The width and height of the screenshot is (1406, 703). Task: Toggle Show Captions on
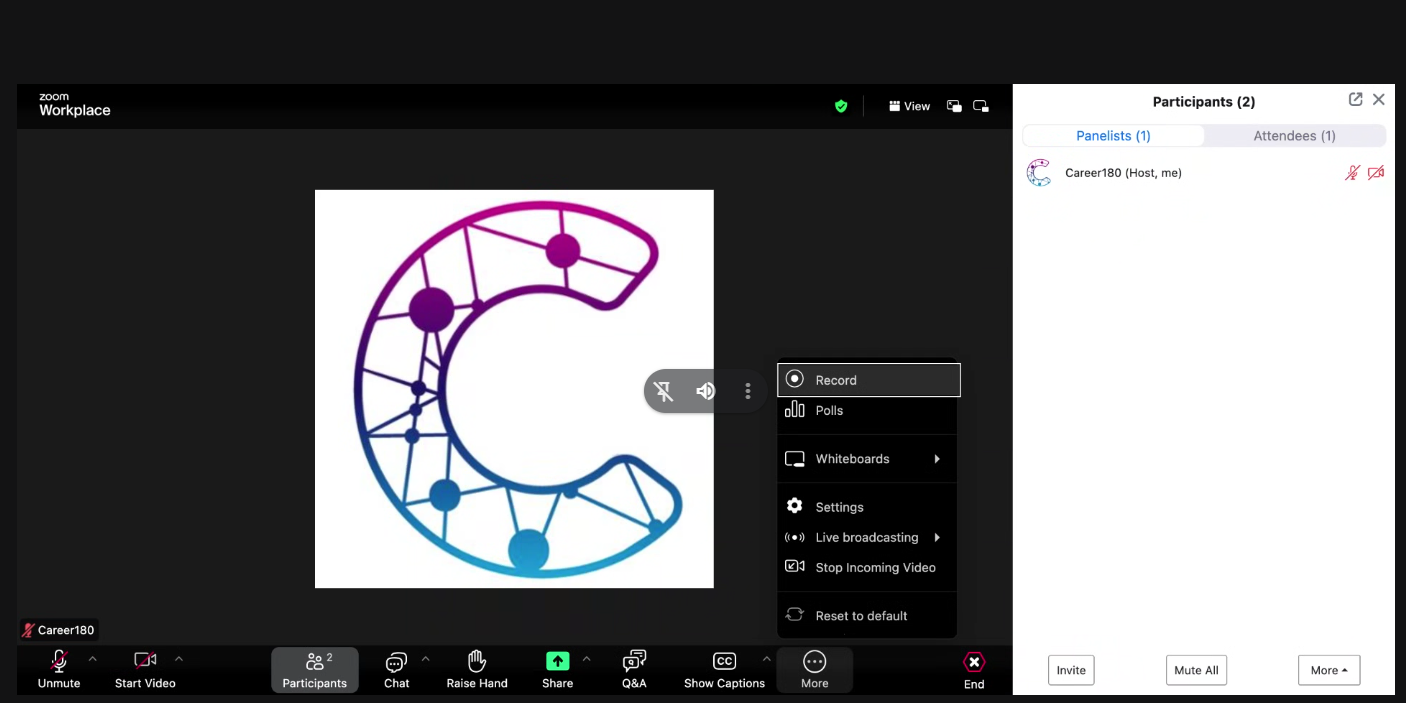pyautogui.click(x=724, y=670)
